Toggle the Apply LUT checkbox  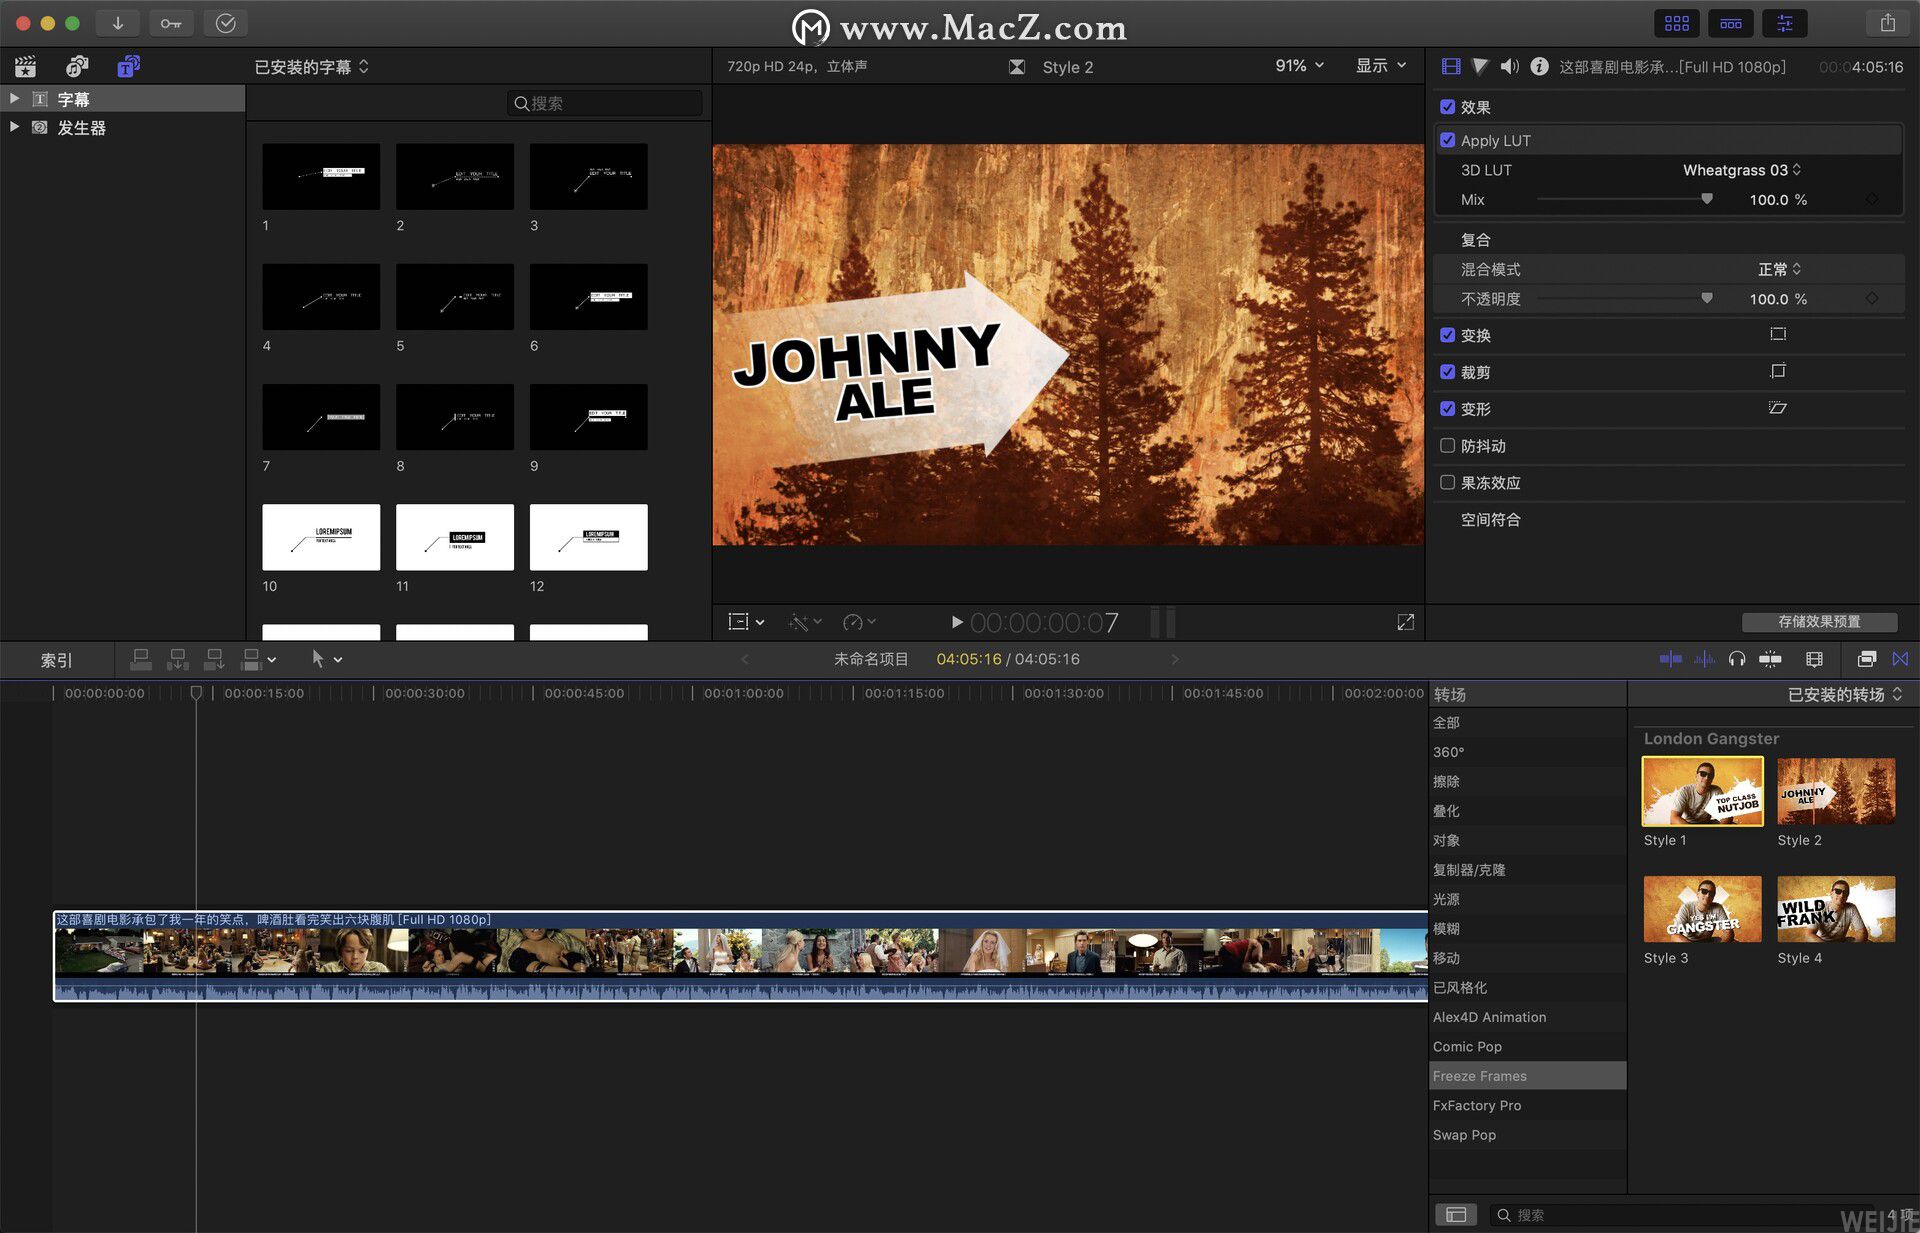[x=1447, y=140]
